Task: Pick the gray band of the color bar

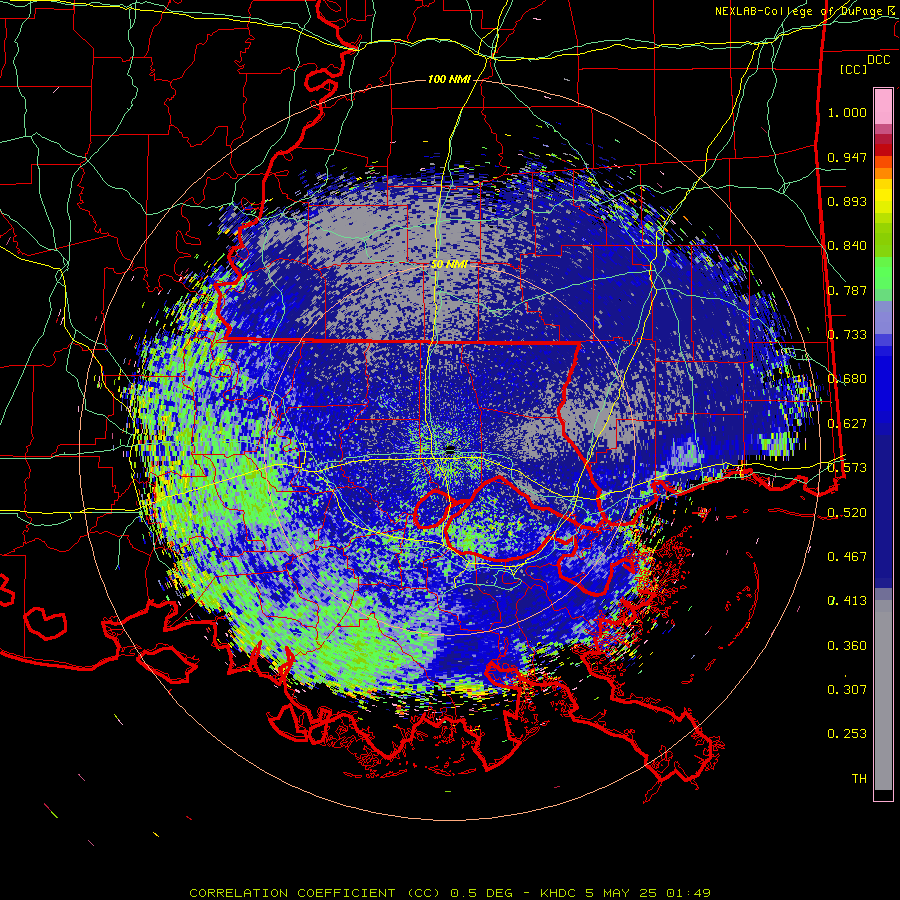Action: coord(883,695)
